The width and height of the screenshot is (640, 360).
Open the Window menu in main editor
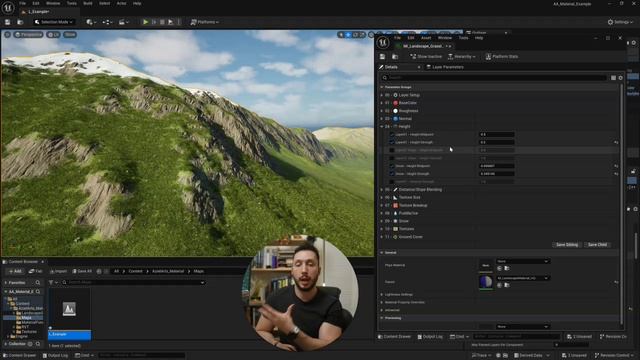click(x=53, y=3)
